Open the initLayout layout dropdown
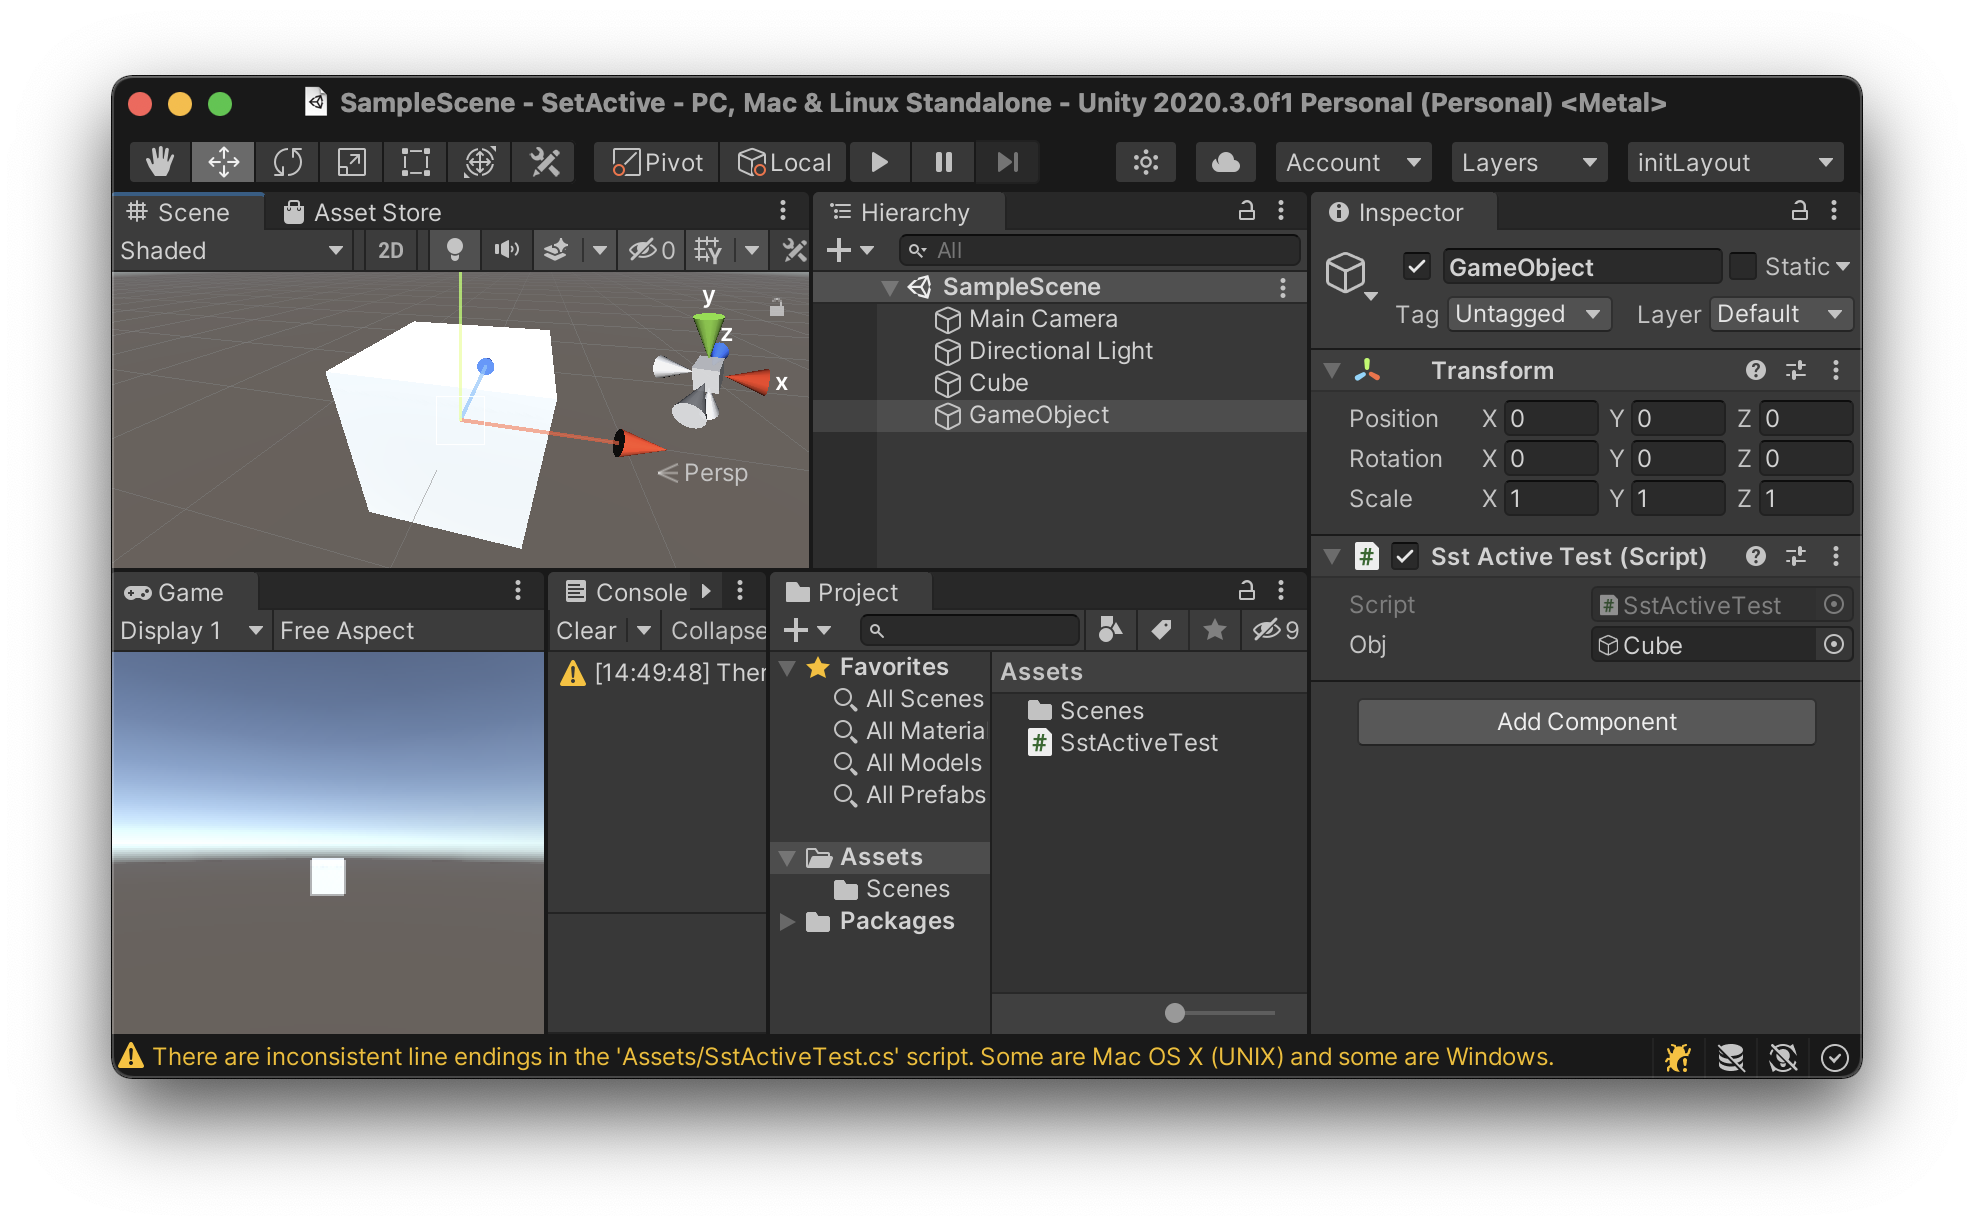The width and height of the screenshot is (1974, 1226). click(x=1735, y=161)
